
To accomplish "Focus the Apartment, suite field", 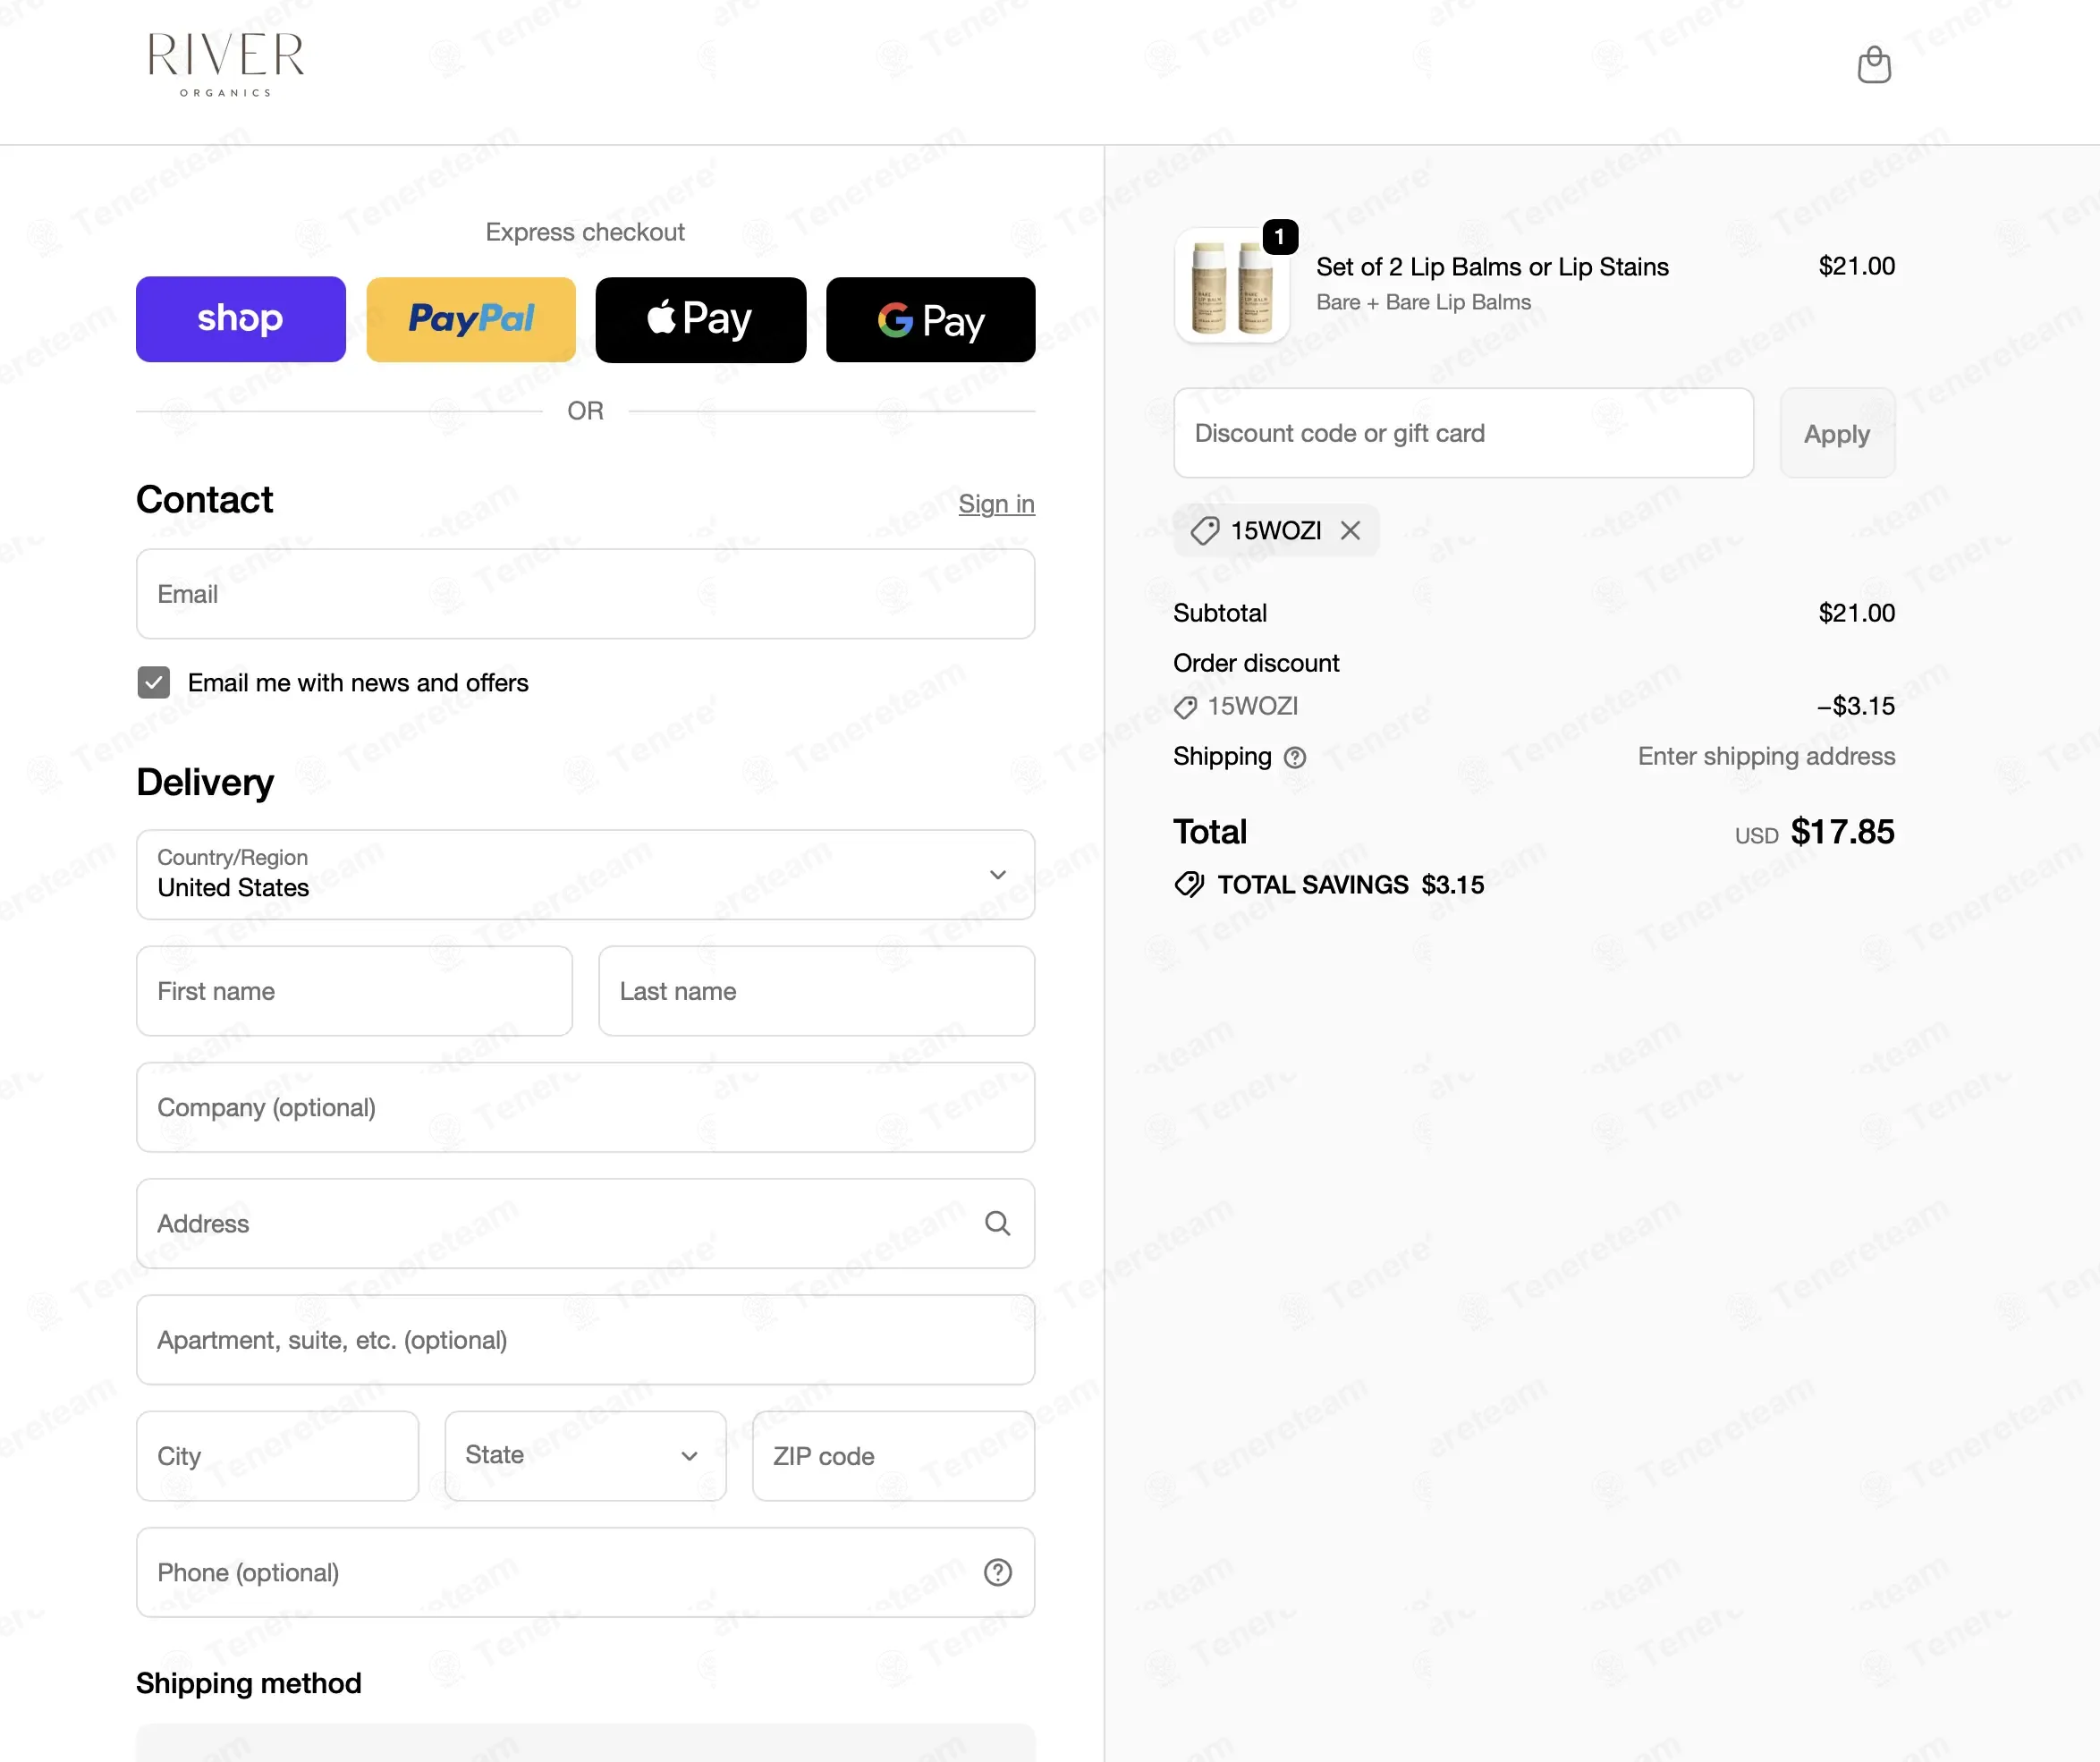I will [585, 1340].
